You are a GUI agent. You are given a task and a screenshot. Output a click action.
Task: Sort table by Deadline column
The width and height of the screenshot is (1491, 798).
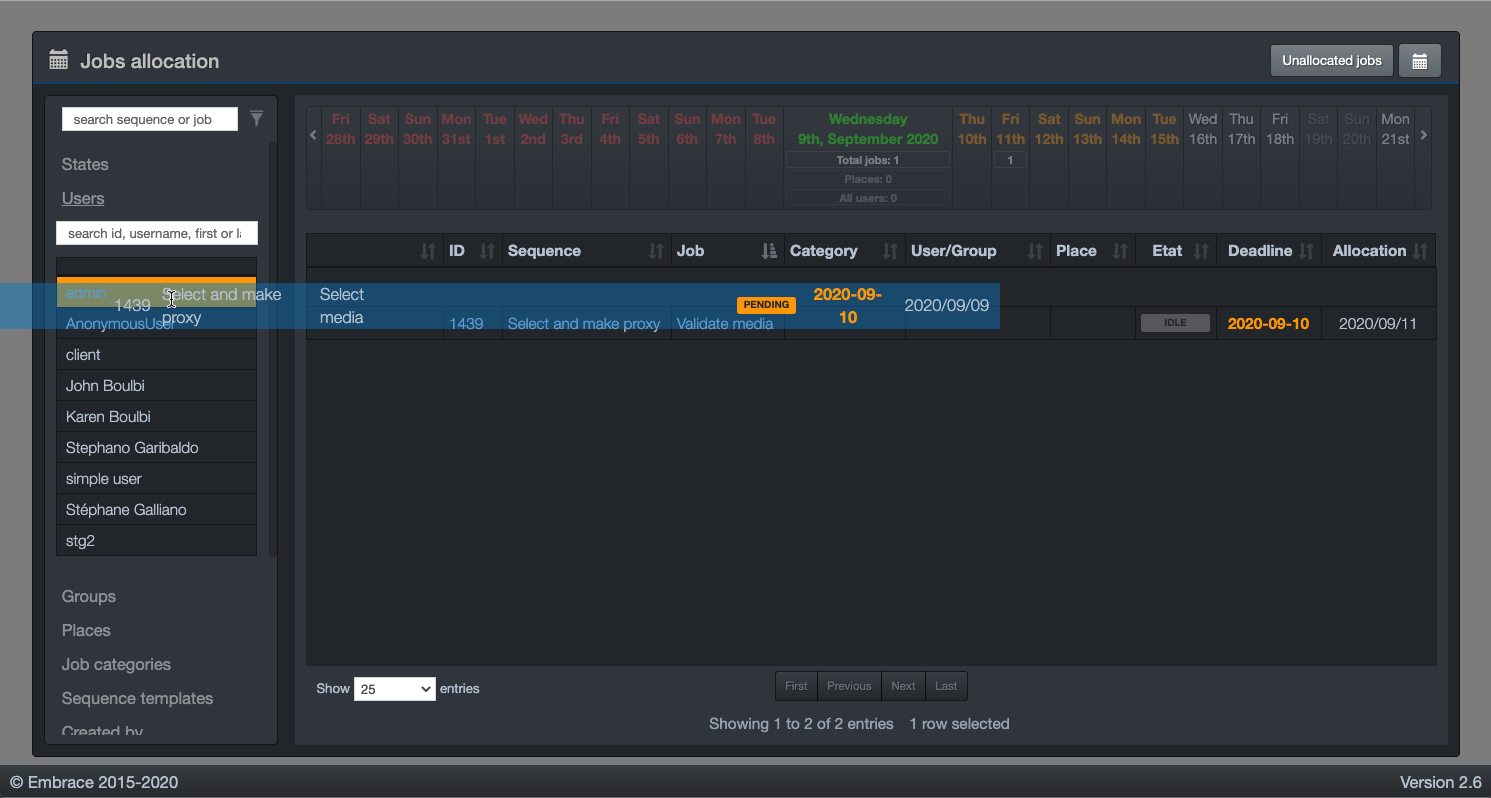1269,251
